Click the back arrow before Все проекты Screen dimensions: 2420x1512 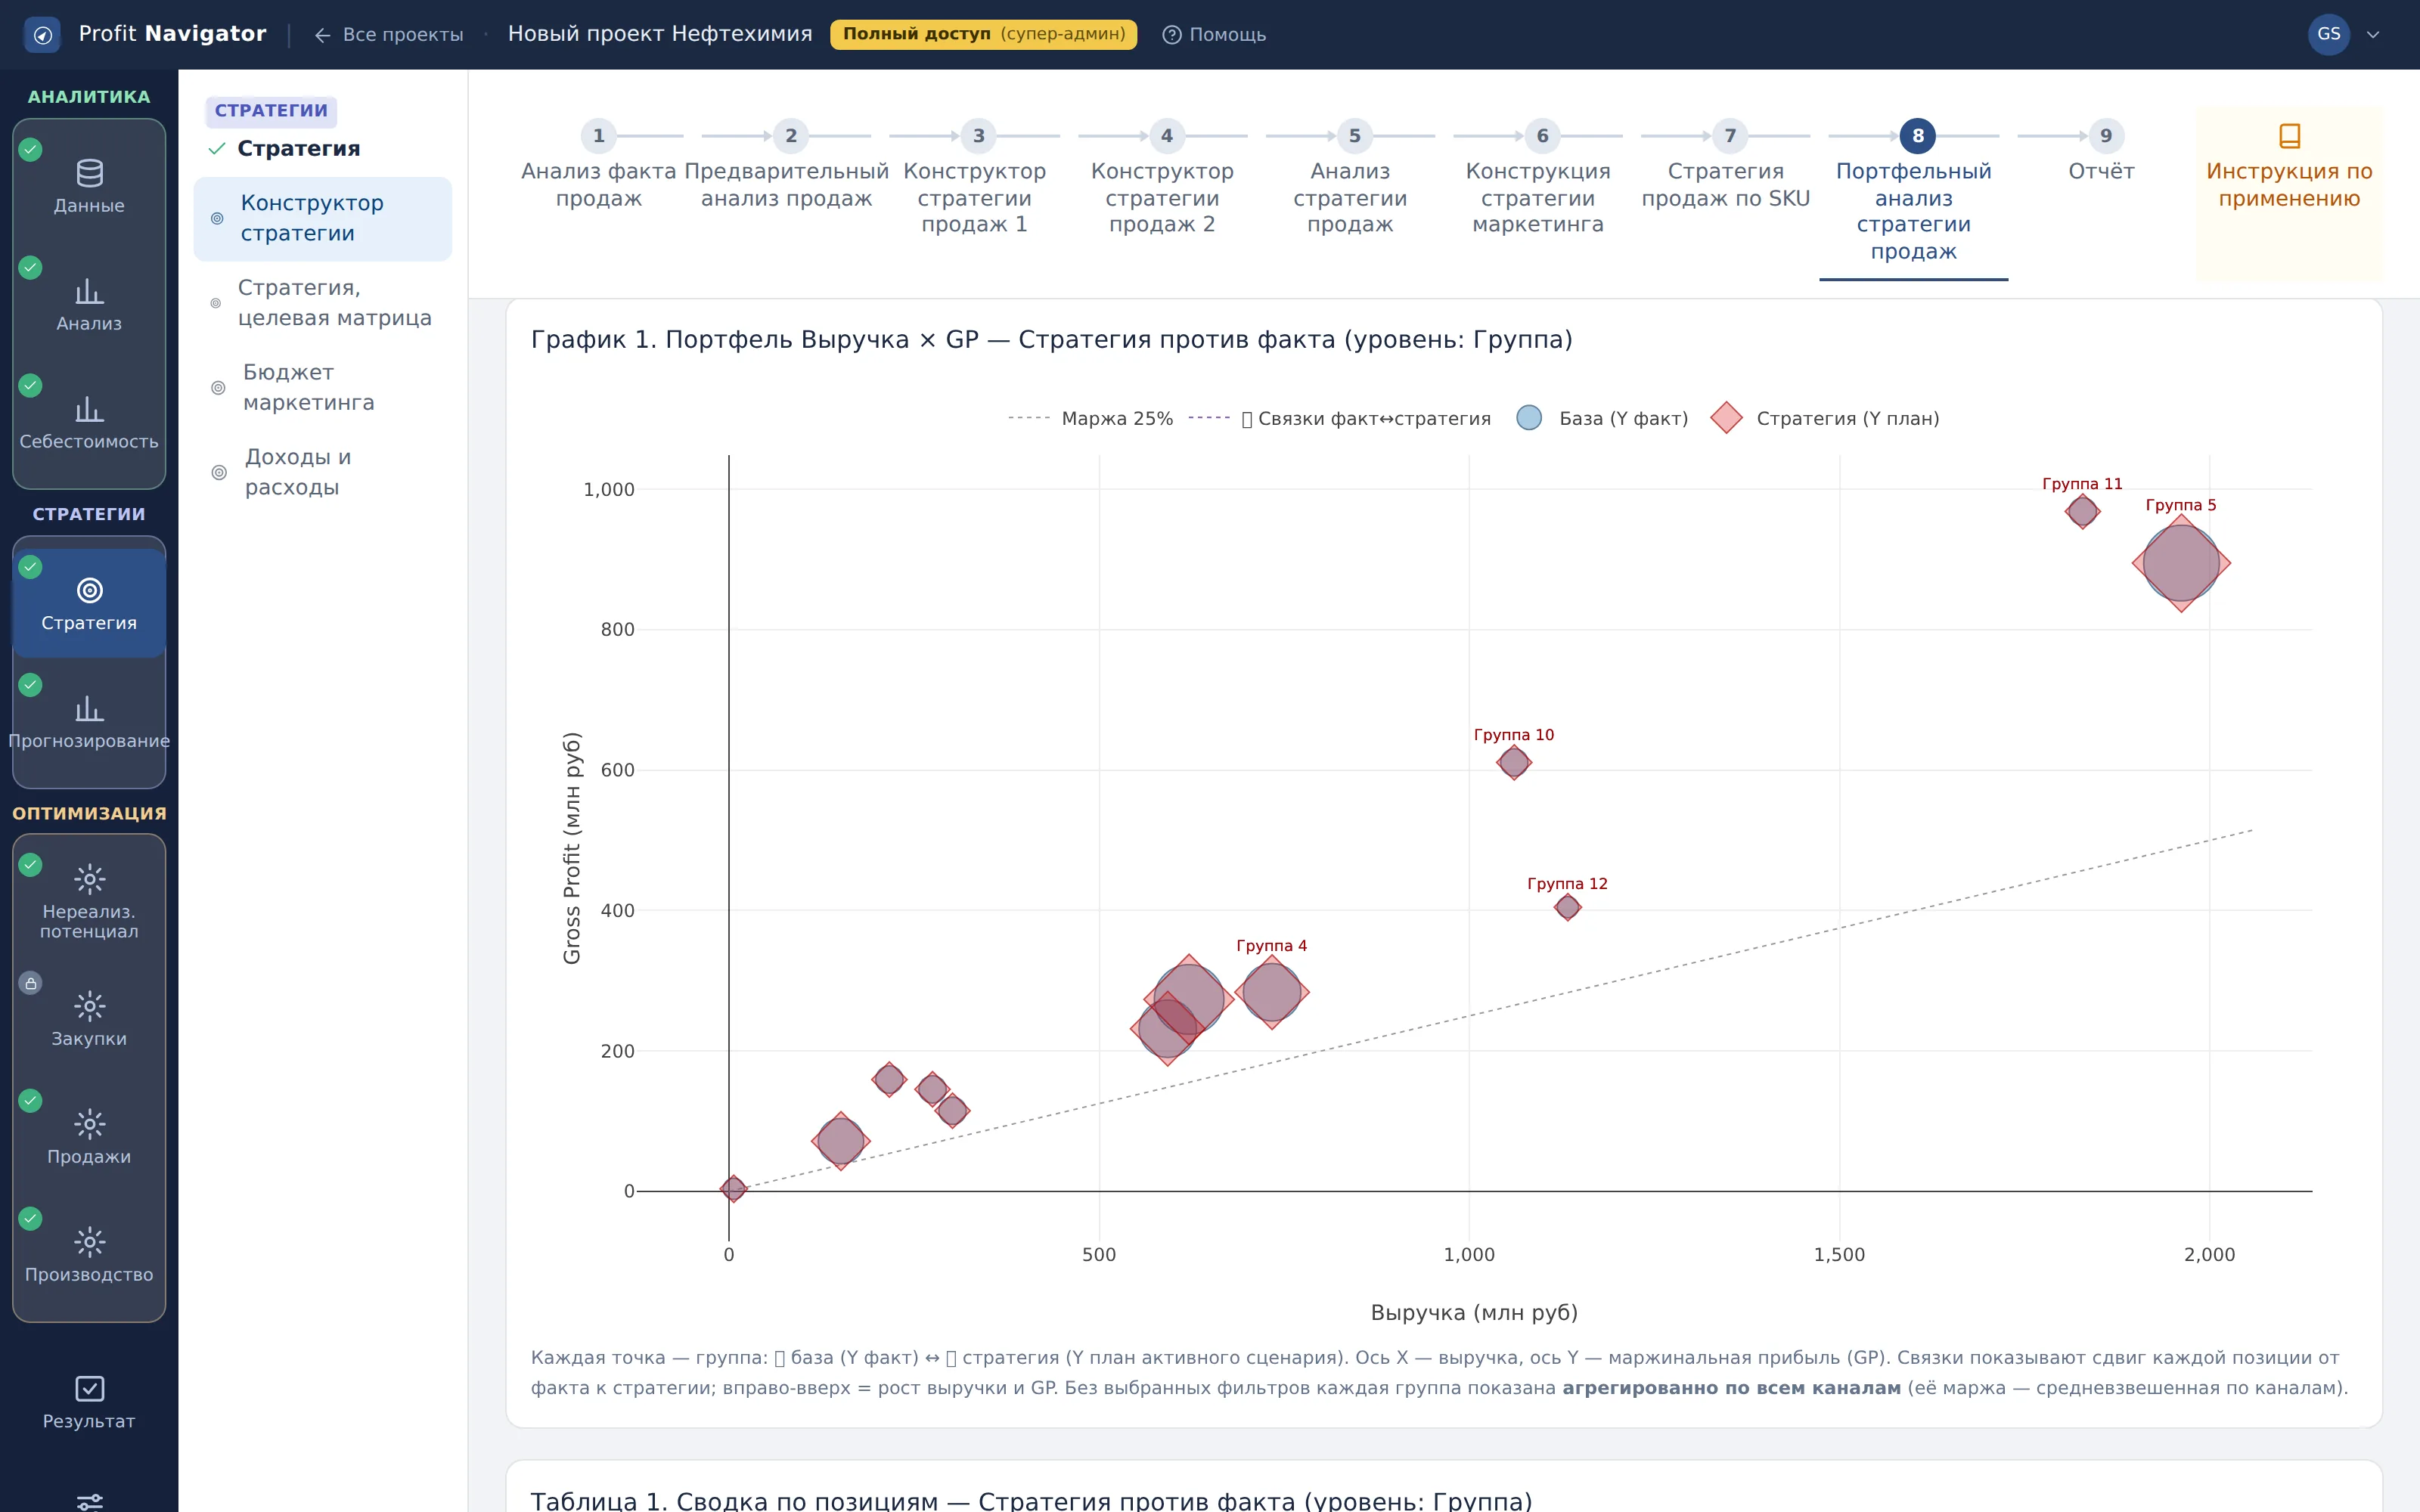tap(322, 35)
